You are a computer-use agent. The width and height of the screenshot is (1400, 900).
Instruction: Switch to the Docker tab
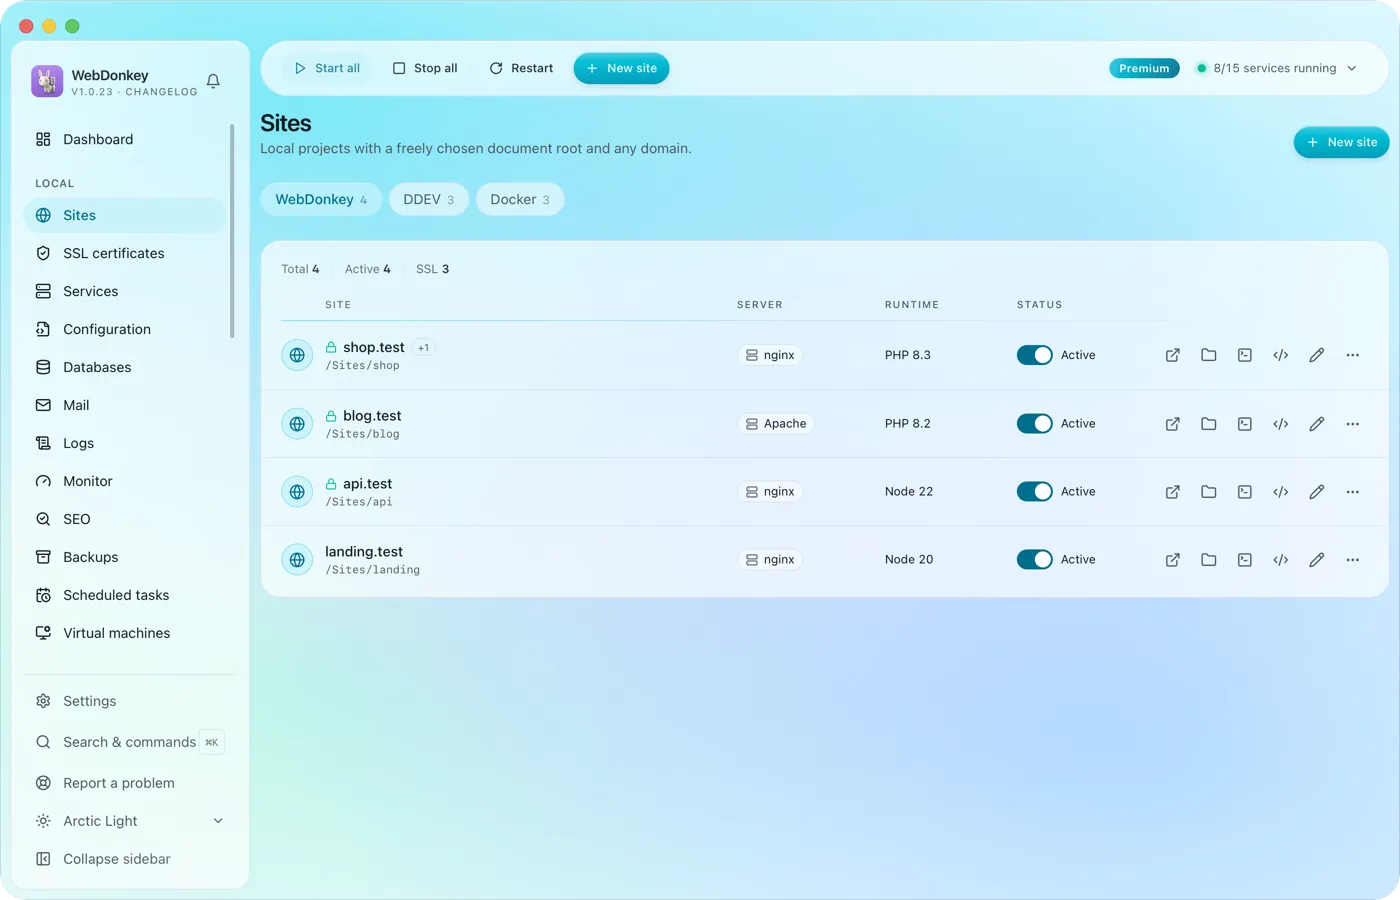tap(520, 199)
